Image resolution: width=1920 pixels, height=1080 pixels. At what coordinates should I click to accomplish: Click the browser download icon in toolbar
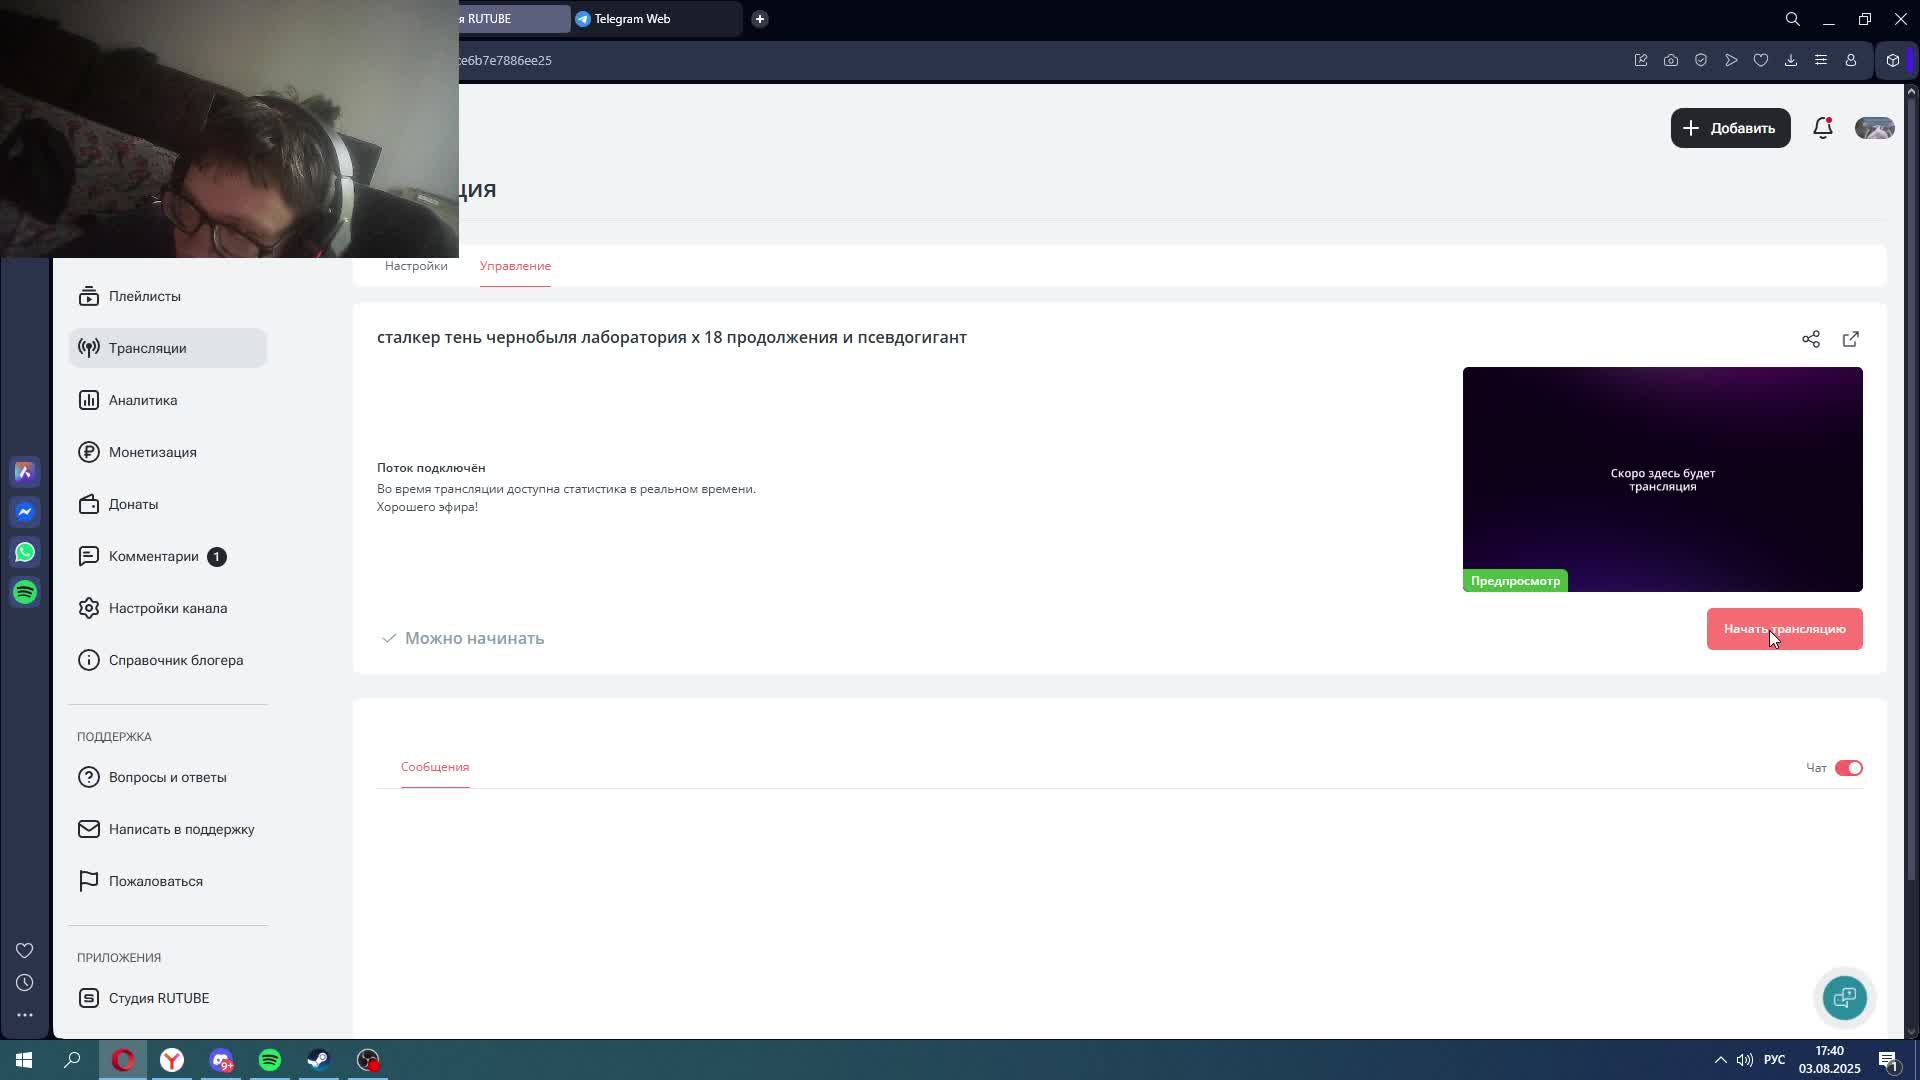[x=1790, y=60]
